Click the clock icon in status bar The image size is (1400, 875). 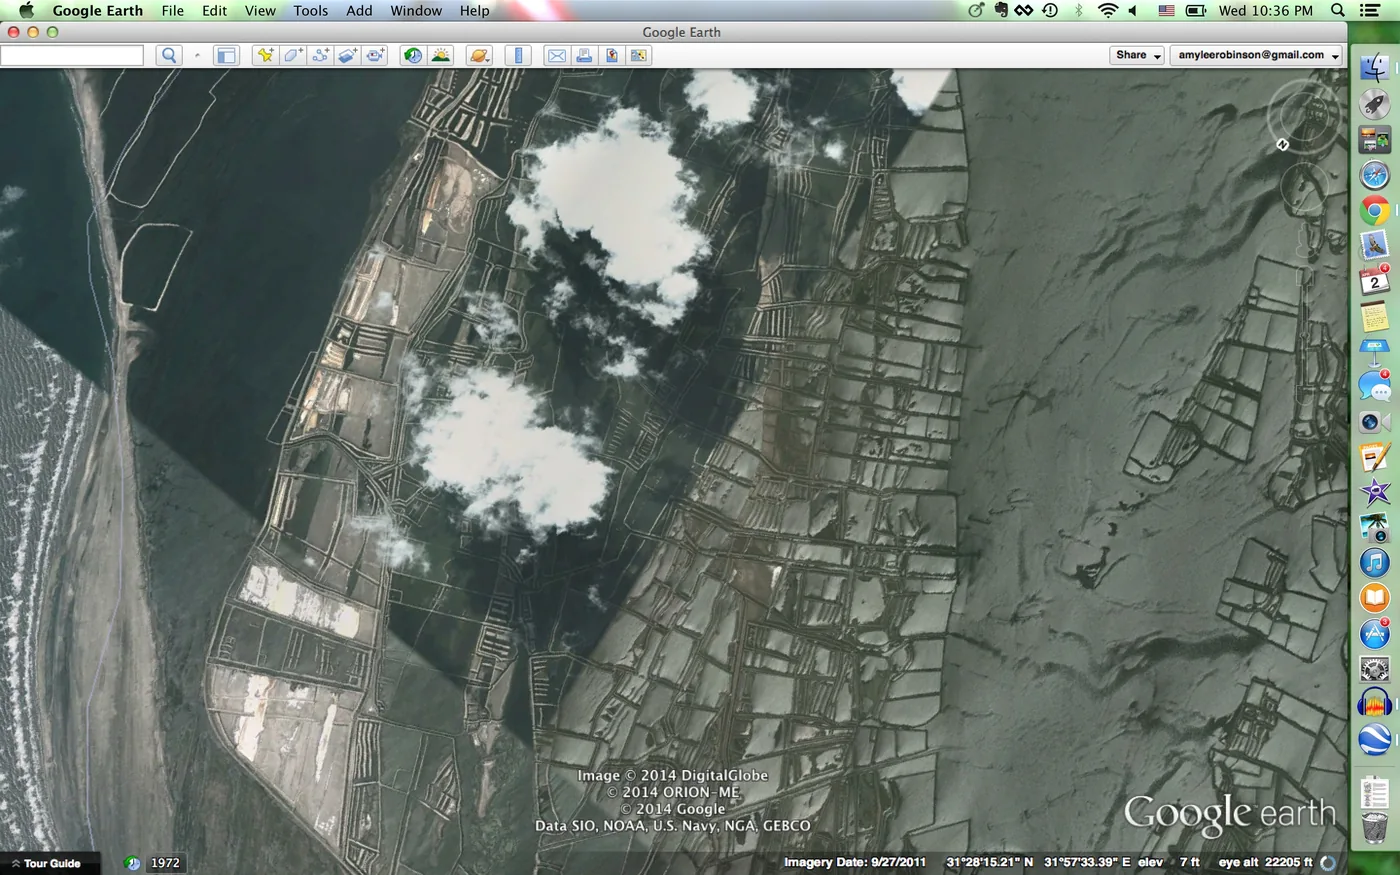point(133,863)
